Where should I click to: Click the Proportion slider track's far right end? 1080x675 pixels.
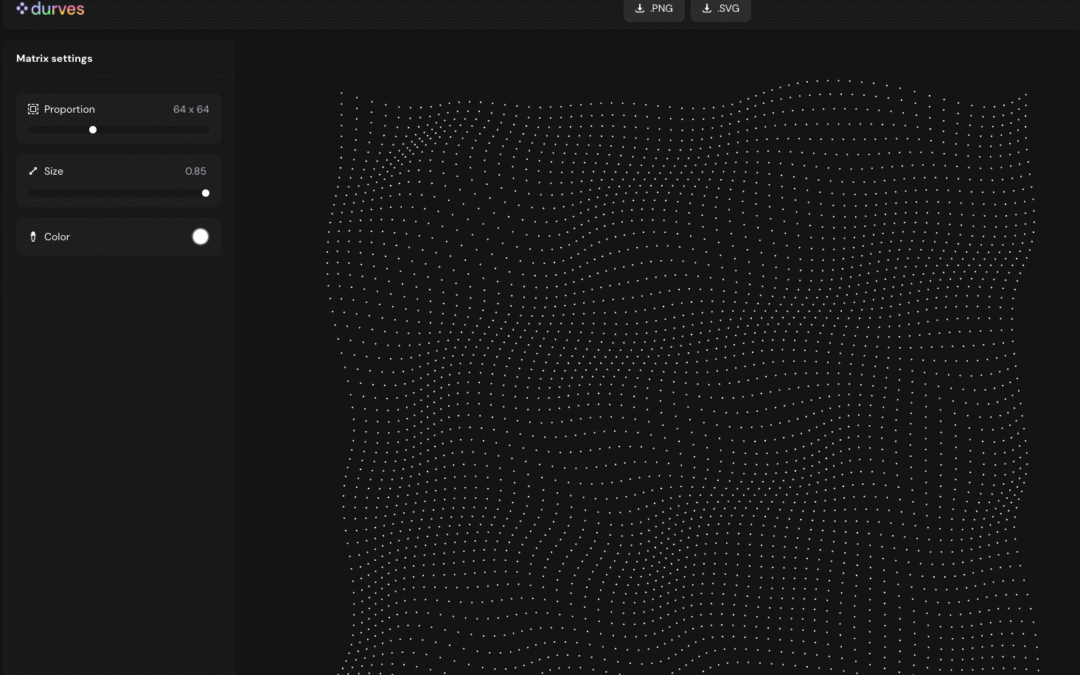207,129
